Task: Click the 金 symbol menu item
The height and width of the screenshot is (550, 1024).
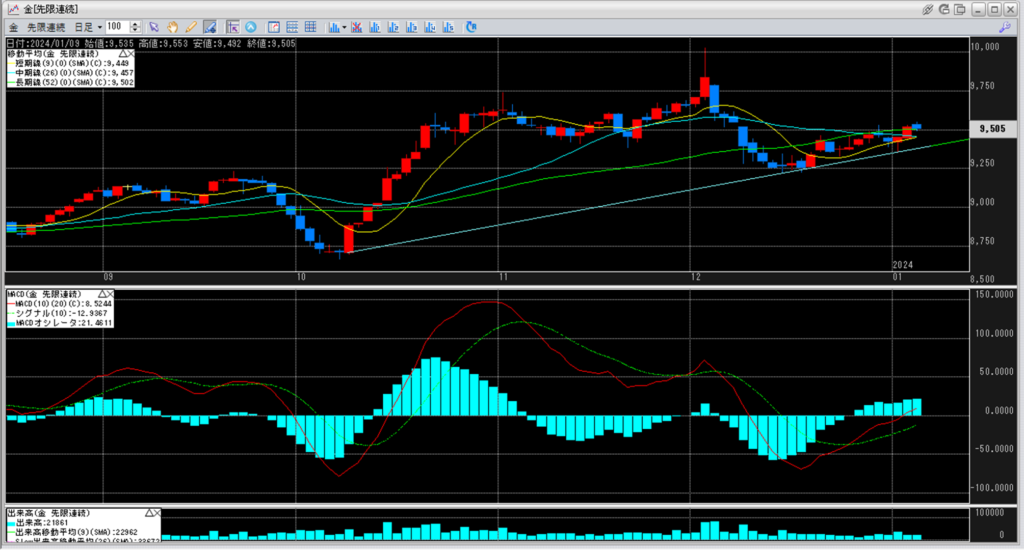Action: click(x=13, y=25)
